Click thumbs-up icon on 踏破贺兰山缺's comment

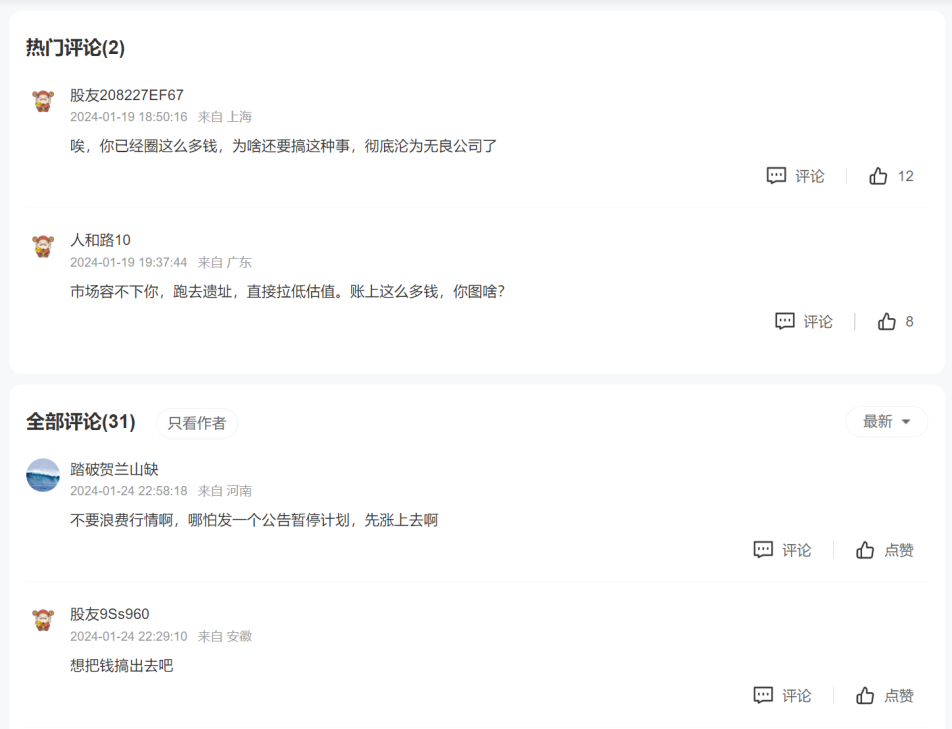click(x=865, y=550)
